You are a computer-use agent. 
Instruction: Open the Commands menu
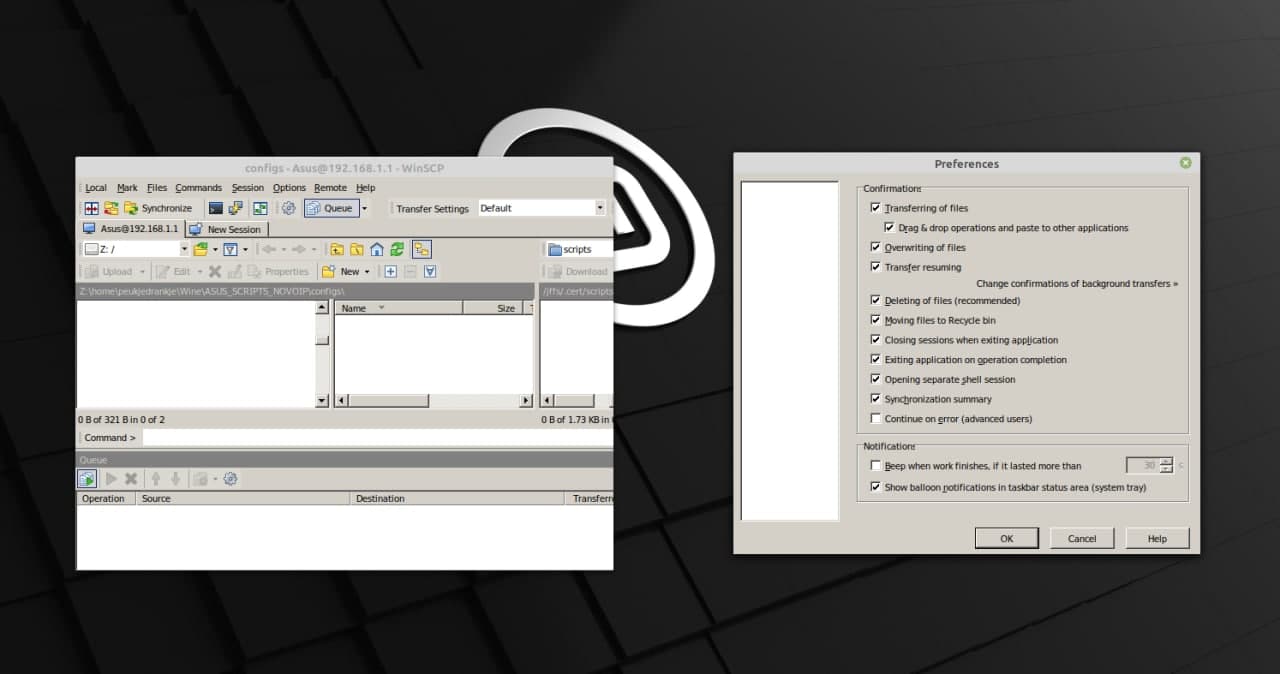198,188
